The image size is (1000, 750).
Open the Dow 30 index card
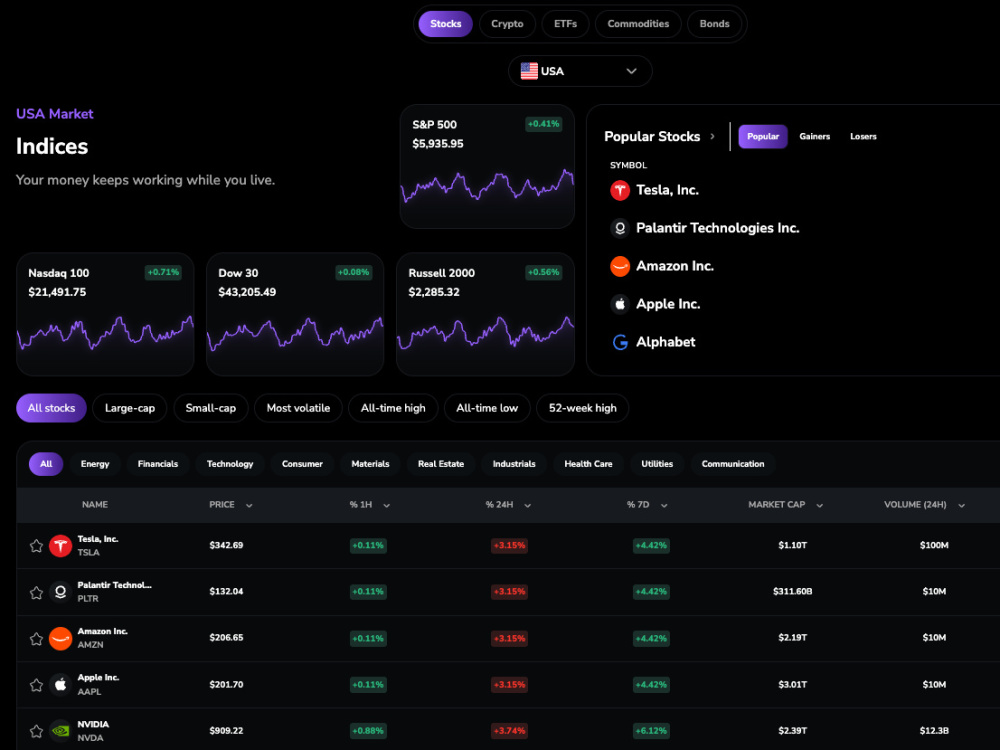click(295, 314)
